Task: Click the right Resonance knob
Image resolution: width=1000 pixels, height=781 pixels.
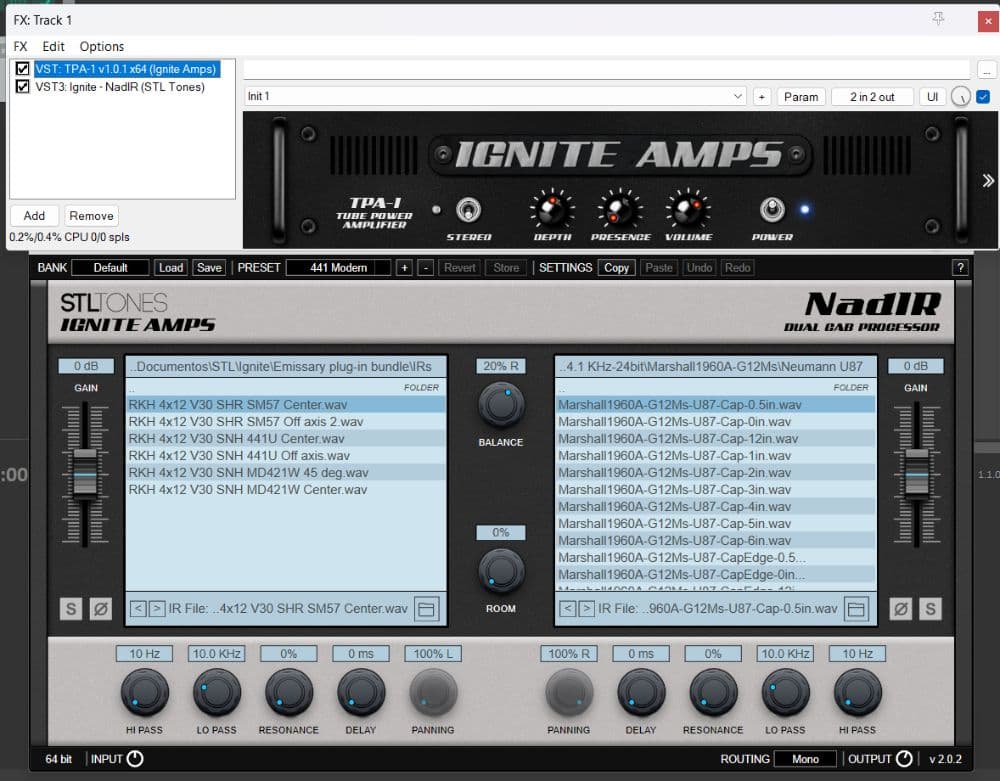Action: (x=713, y=693)
